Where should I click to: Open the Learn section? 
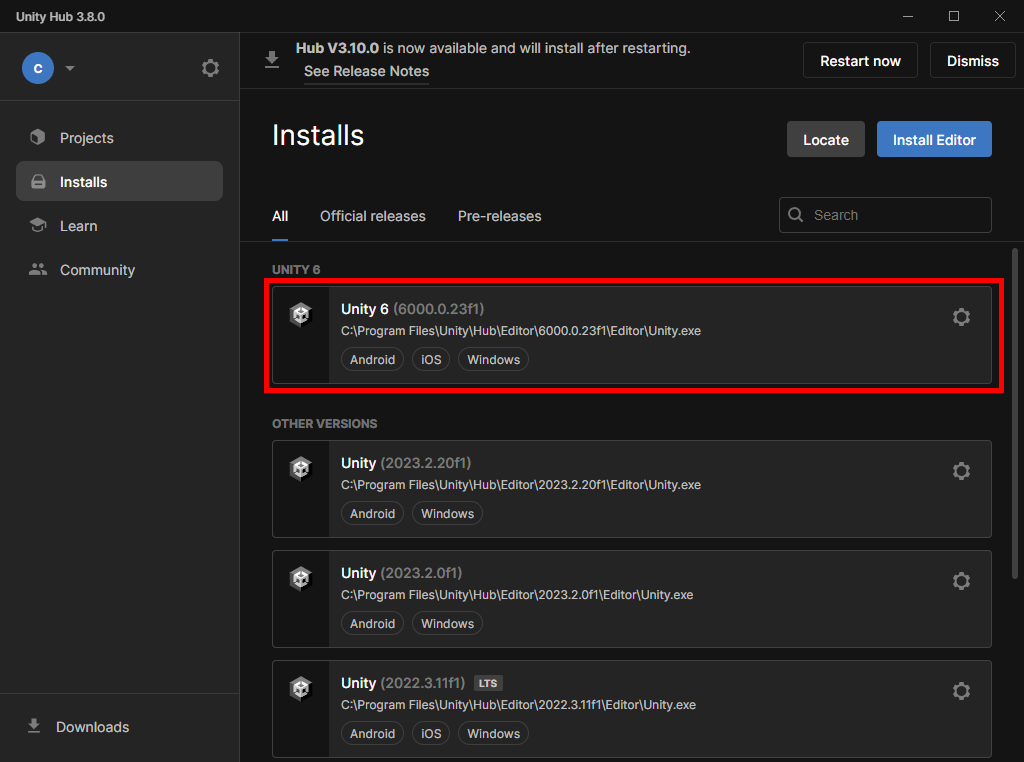click(x=120, y=226)
